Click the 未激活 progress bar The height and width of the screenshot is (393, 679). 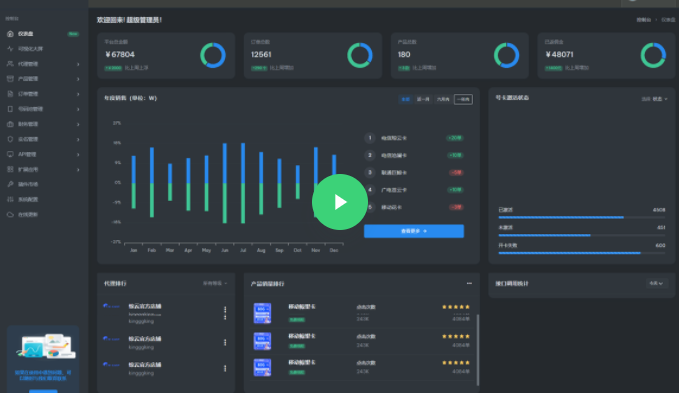click(x=582, y=235)
